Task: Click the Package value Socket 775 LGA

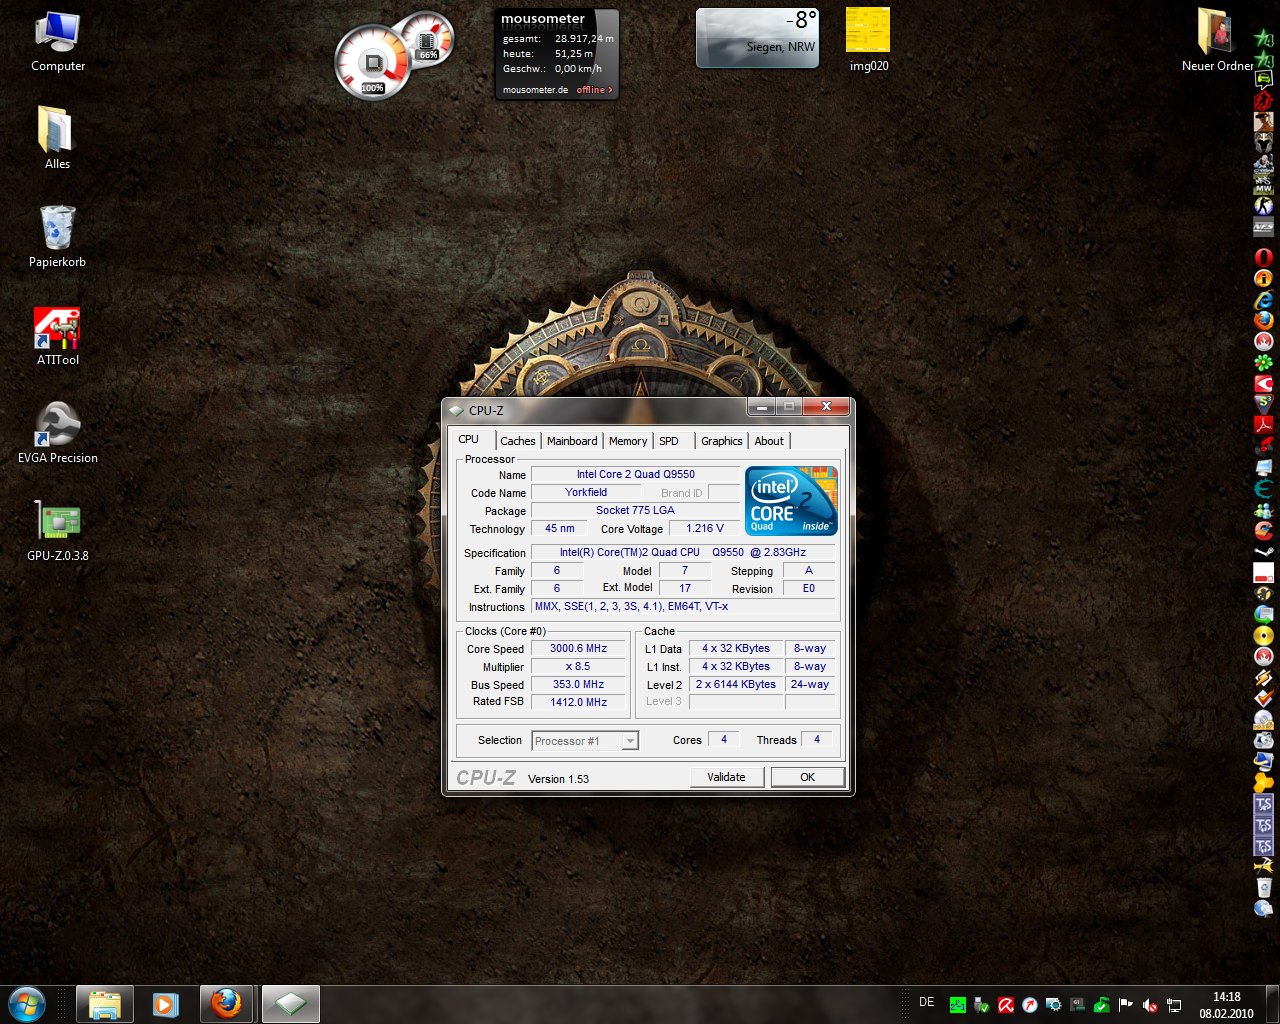Action: point(636,510)
